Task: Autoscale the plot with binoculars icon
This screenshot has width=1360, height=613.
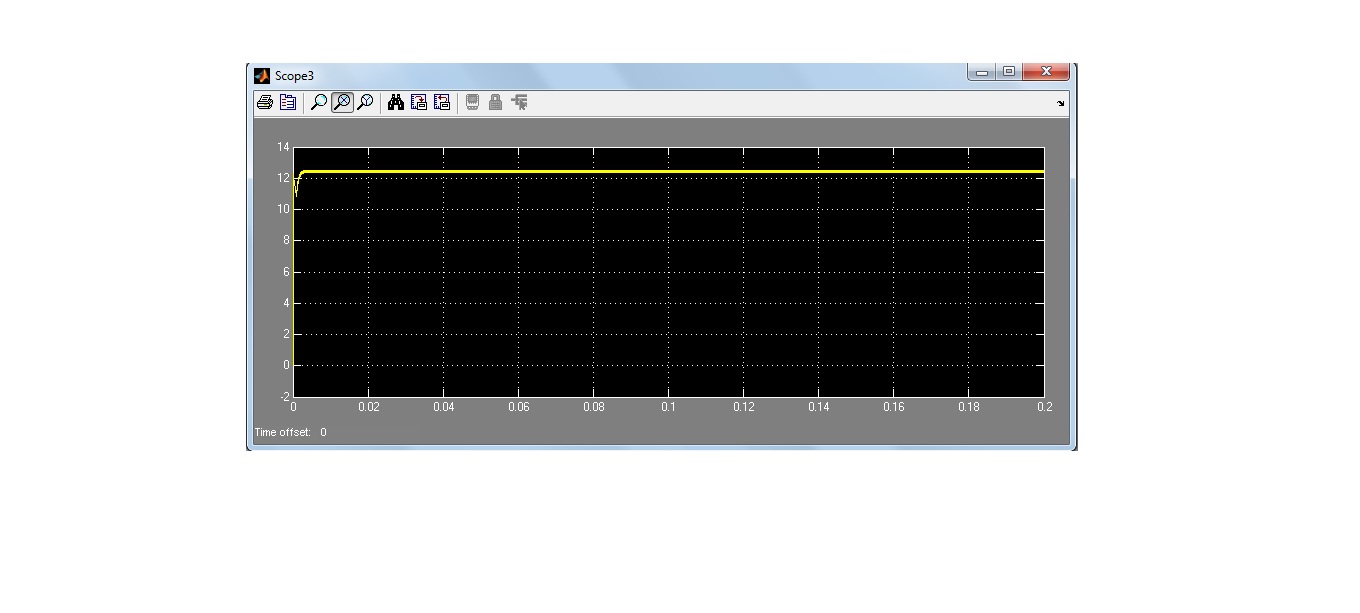Action: [x=396, y=102]
